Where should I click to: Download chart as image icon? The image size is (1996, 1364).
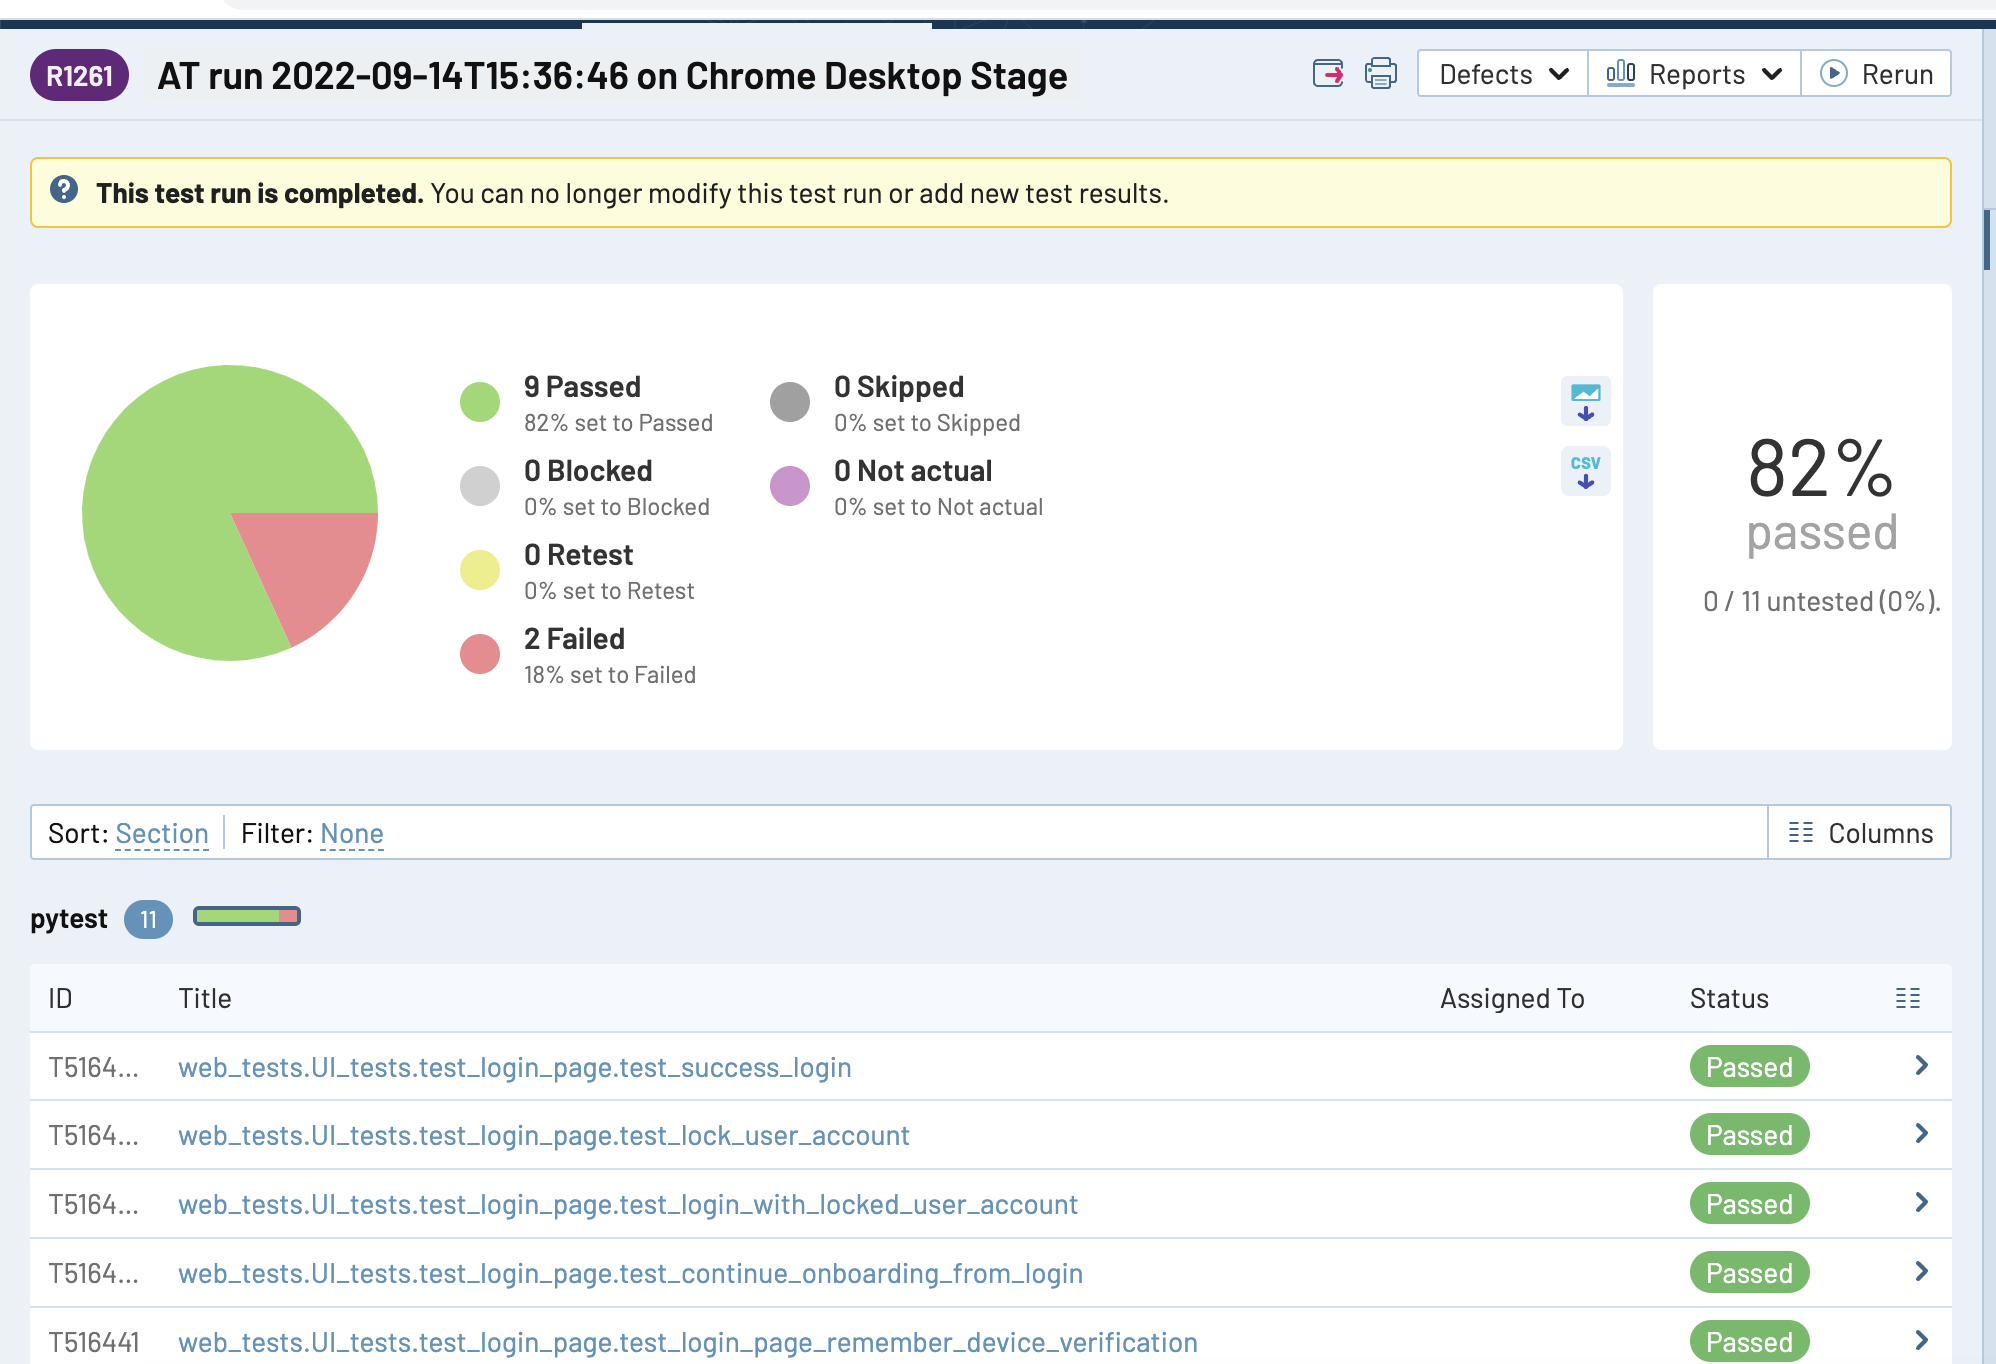coord(1585,401)
